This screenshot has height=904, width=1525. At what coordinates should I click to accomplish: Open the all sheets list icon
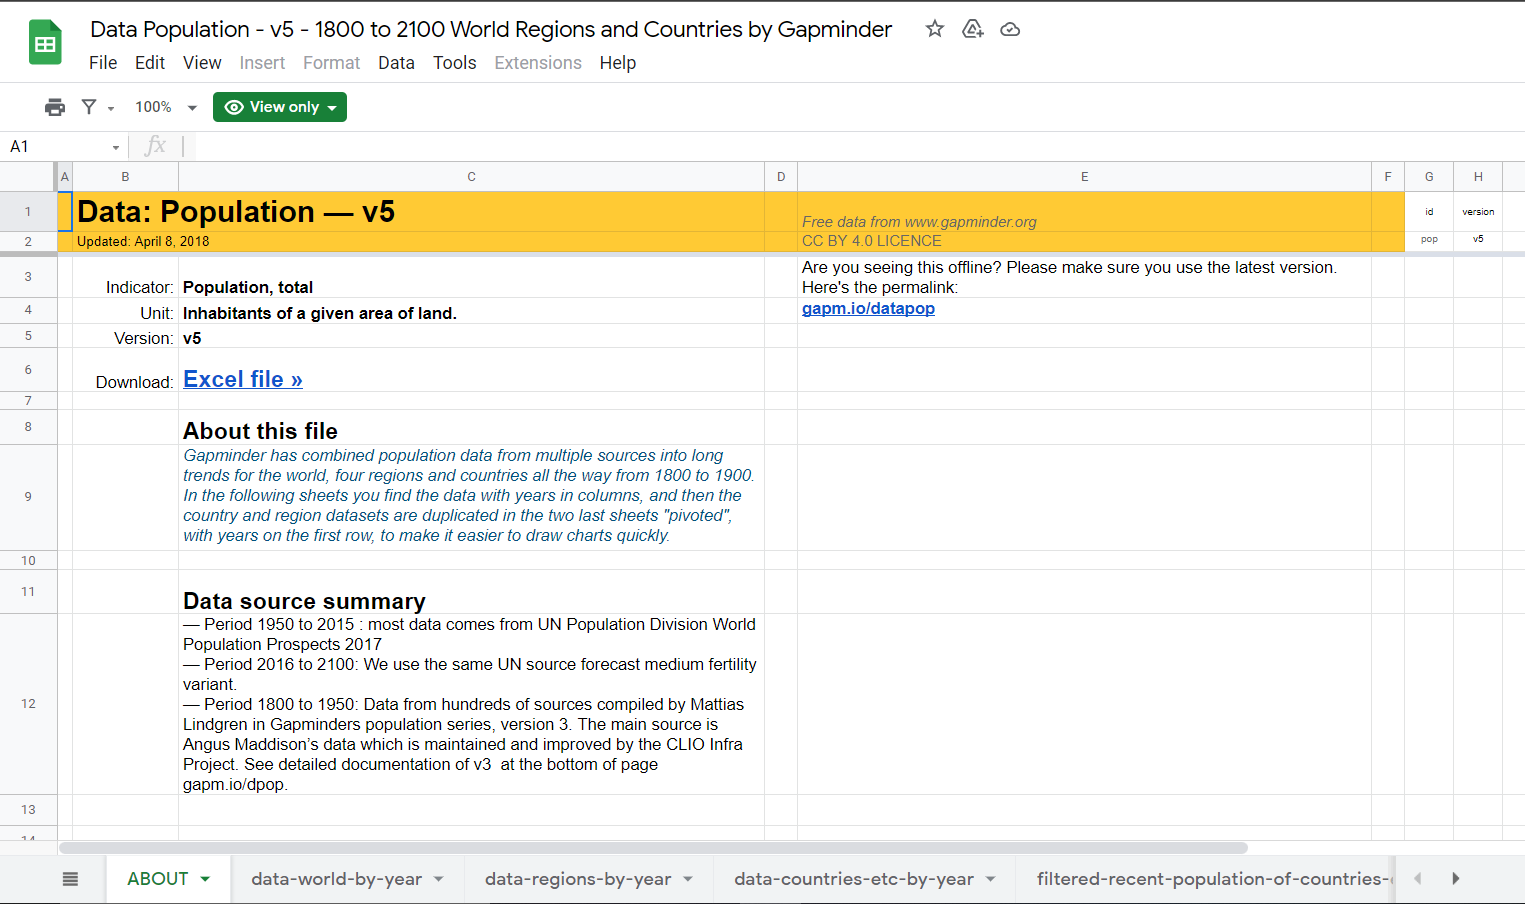tap(70, 879)
